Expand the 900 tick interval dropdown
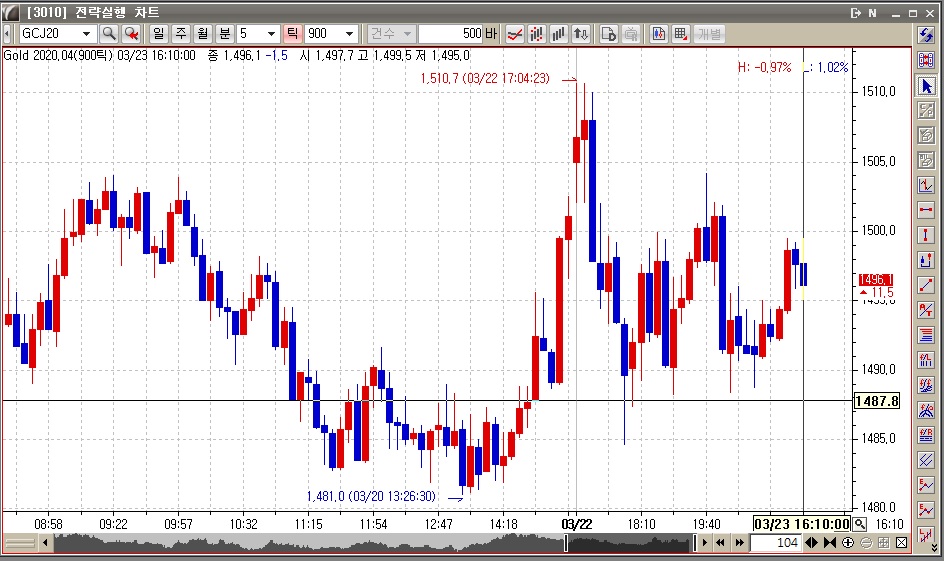The height and width of the screenshot is (561, 944). point(349,34)
